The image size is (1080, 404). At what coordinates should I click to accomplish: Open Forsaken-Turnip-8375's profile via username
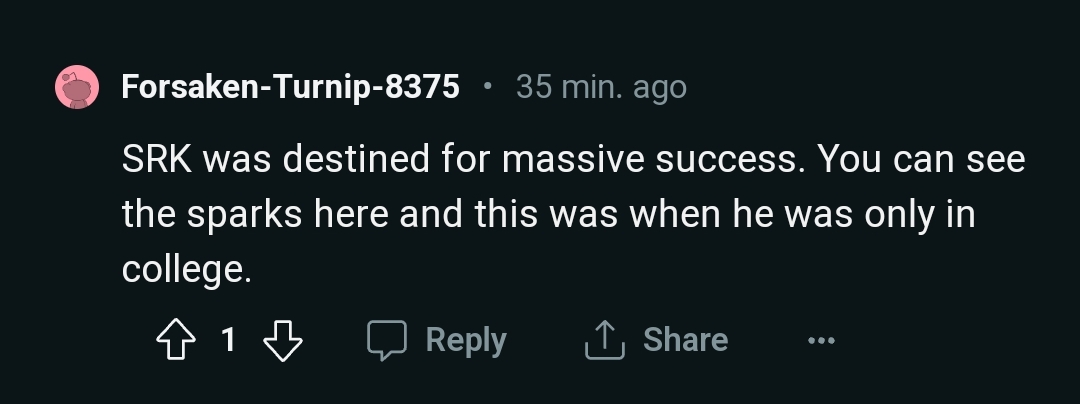[290, 88]
